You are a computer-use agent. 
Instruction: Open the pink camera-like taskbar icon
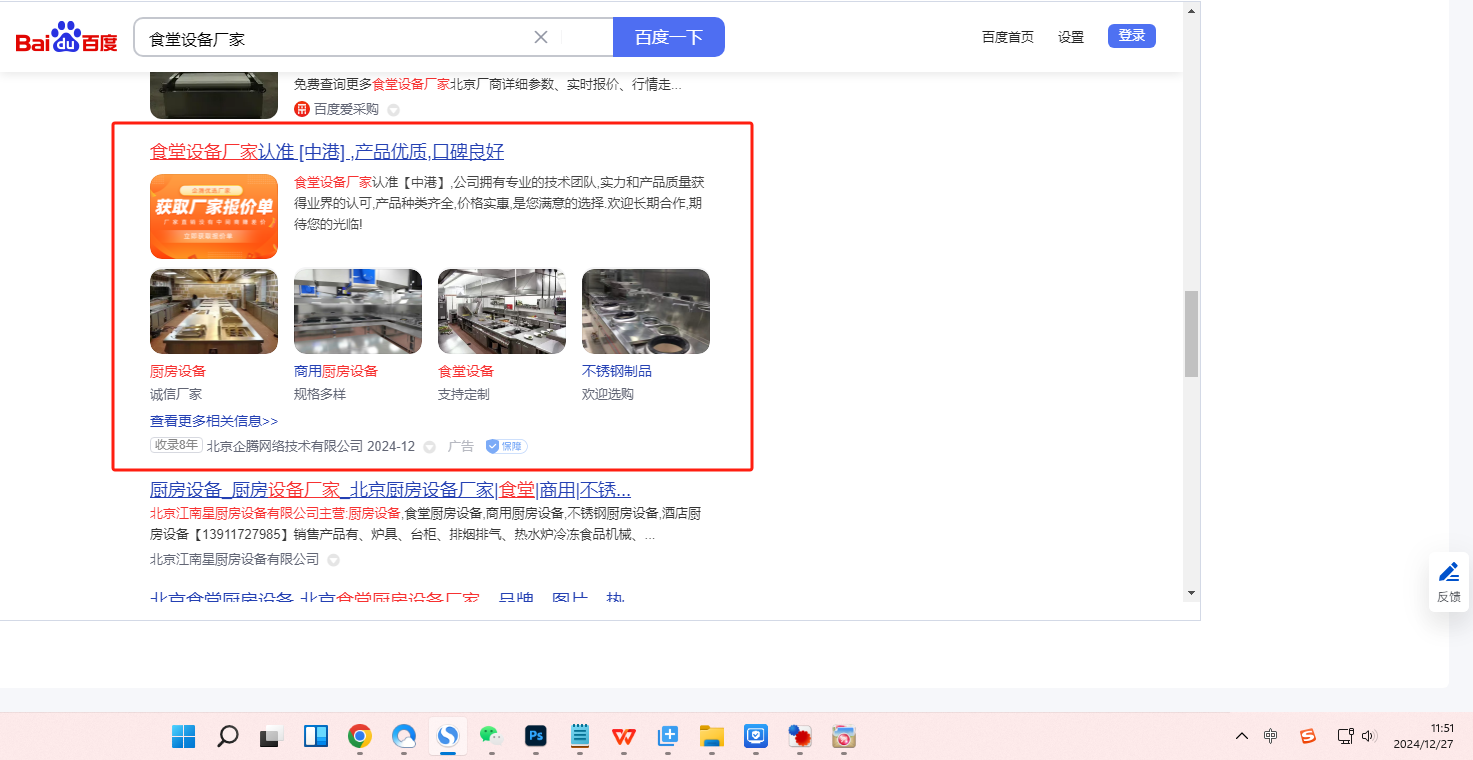[x=844, y=737]
